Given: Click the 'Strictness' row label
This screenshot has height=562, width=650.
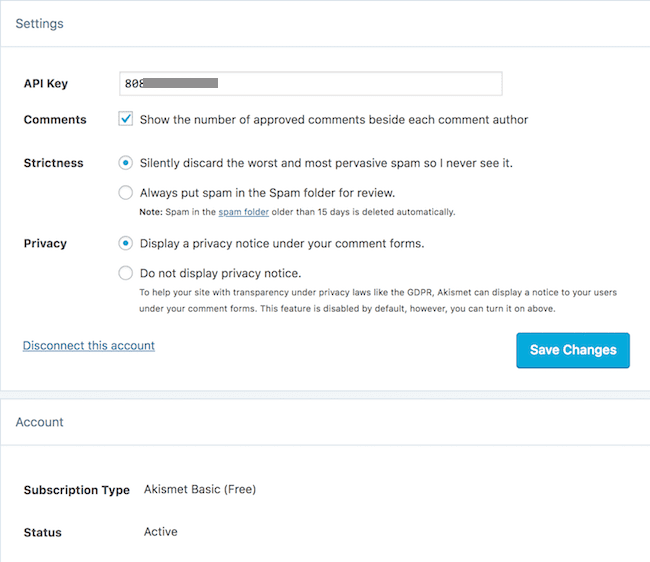Looking at the screenshot, I should coord(54,163).
